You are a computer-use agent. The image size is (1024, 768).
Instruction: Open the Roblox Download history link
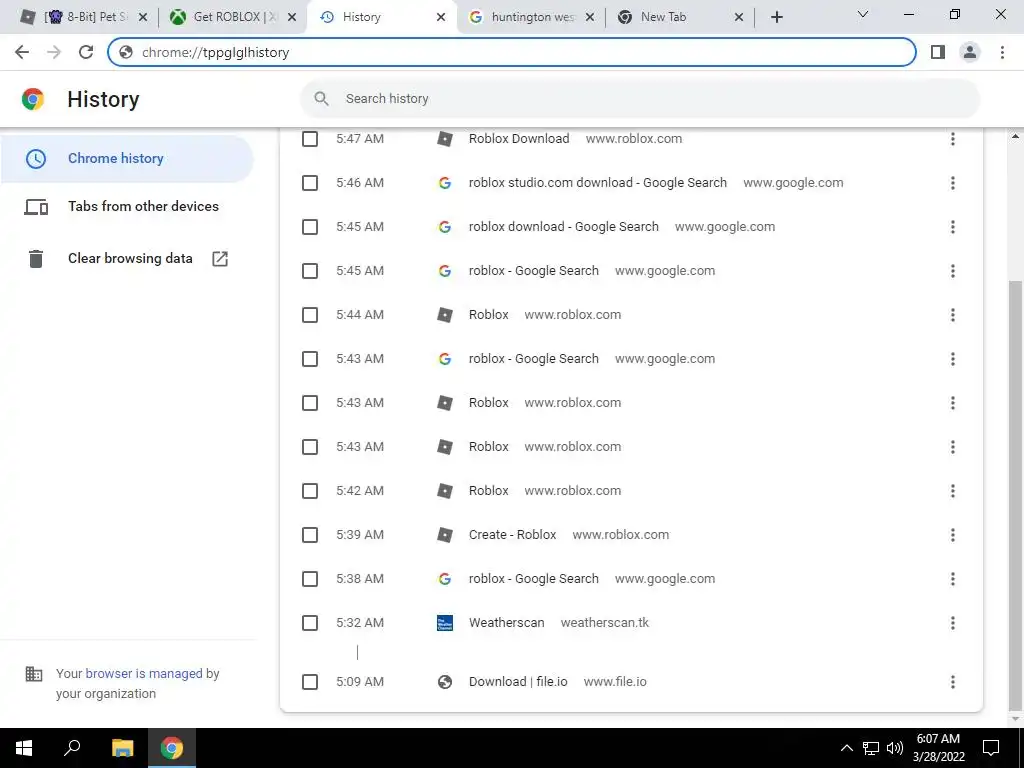(x=519, y=139)
